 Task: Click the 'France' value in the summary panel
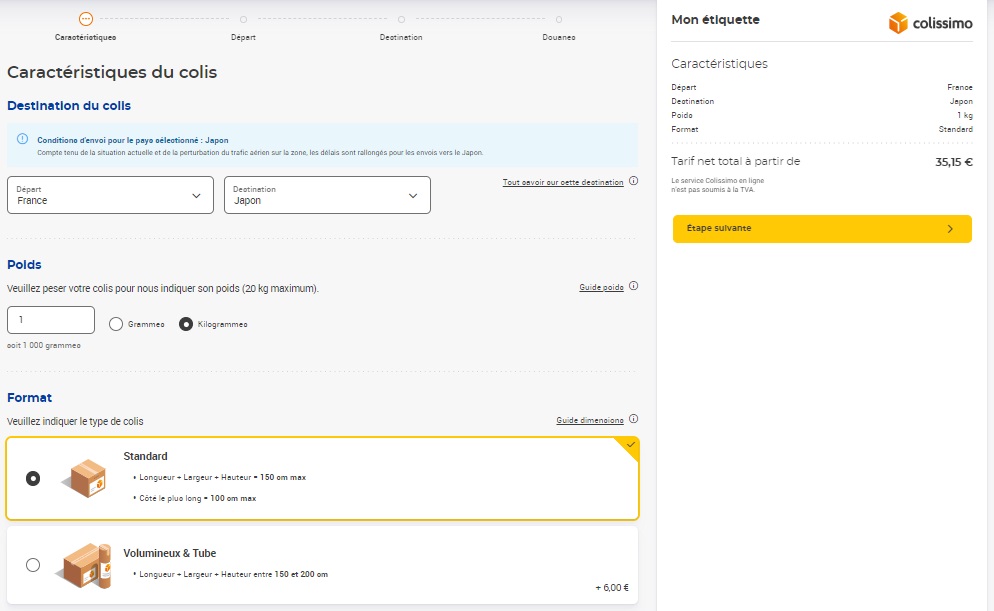(x=960, y=87)
